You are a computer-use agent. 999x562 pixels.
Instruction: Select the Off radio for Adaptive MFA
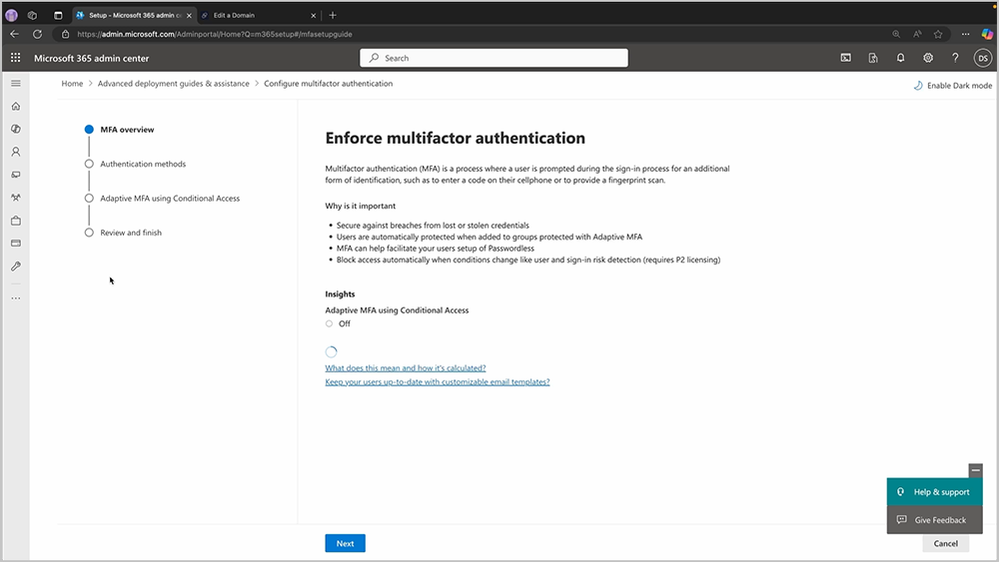click(329, 324)
